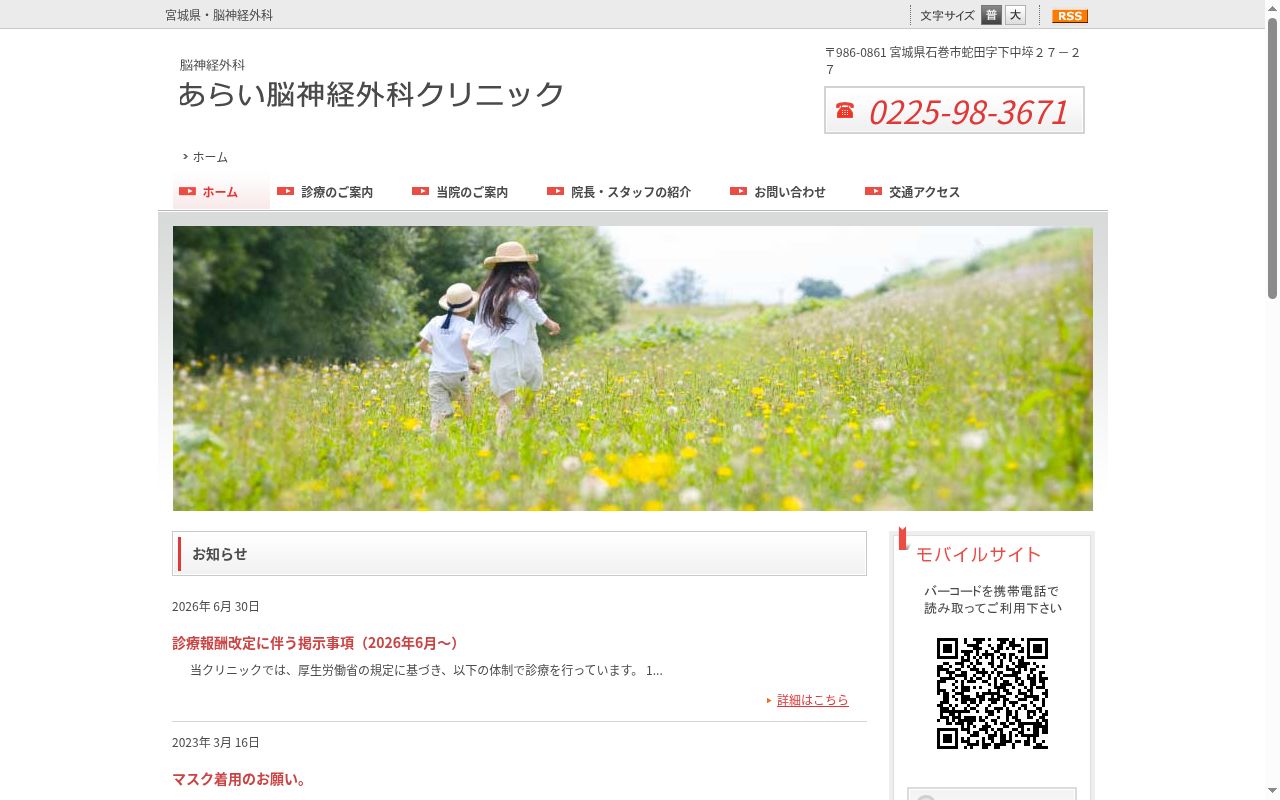Click the 文字サイズ label
Image resolution: width=1280 pixels, height=800 pixels.
pyautogui.click(x=947, y=15)
